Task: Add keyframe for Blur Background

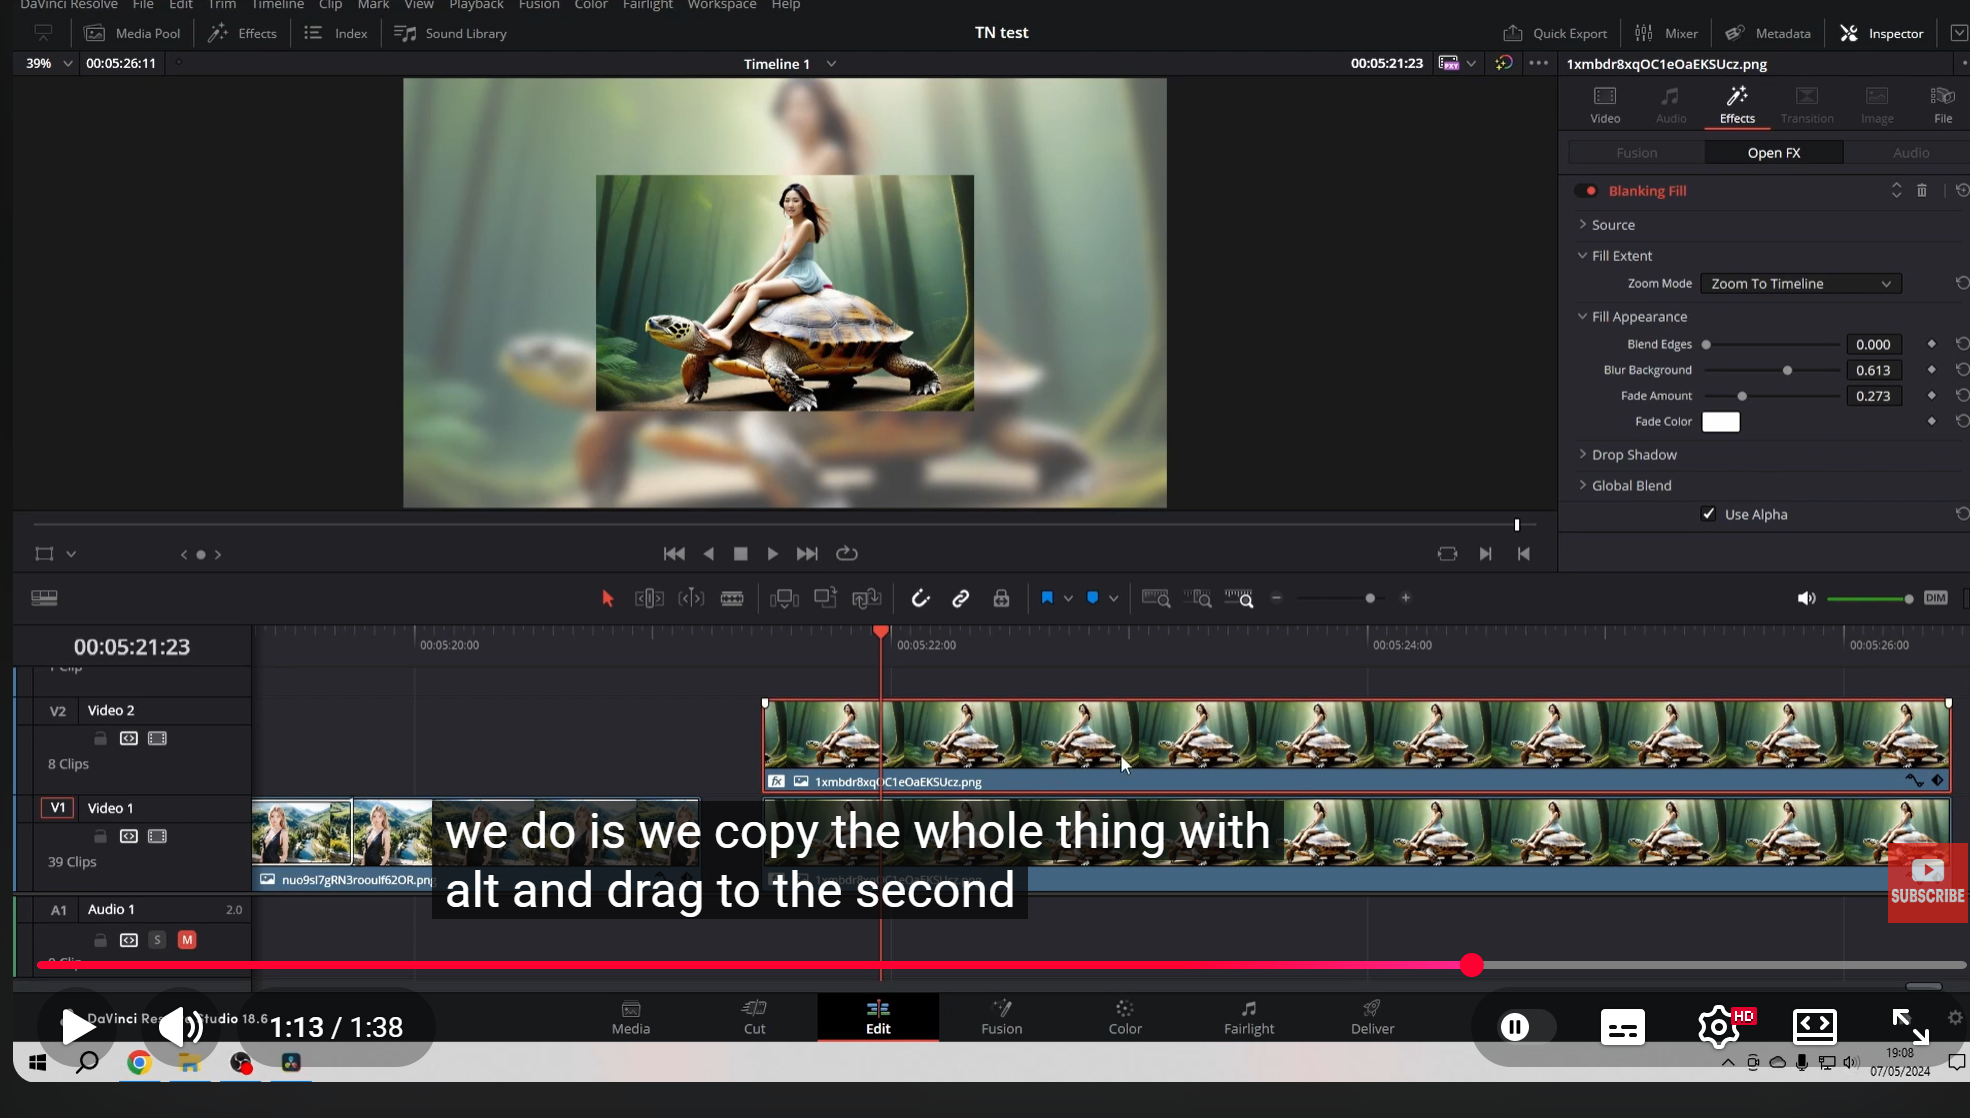Action: (1932, 370)
